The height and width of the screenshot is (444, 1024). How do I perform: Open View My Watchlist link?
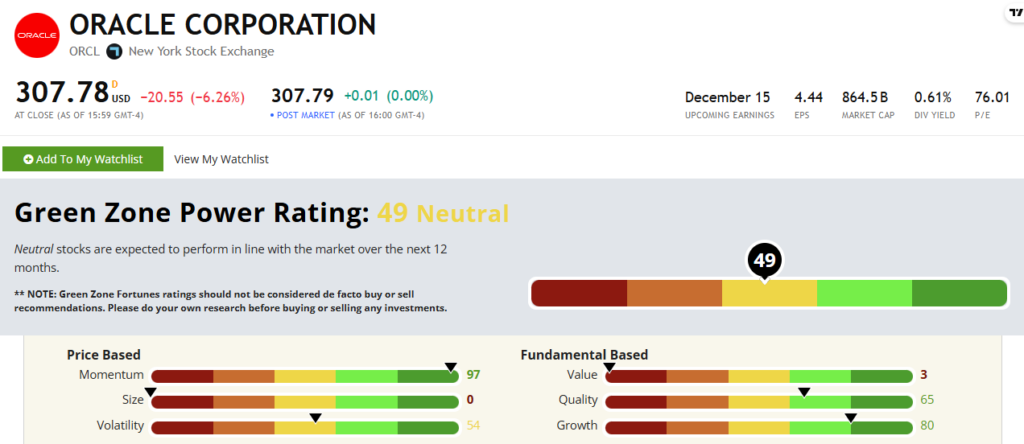click(221, 159)
